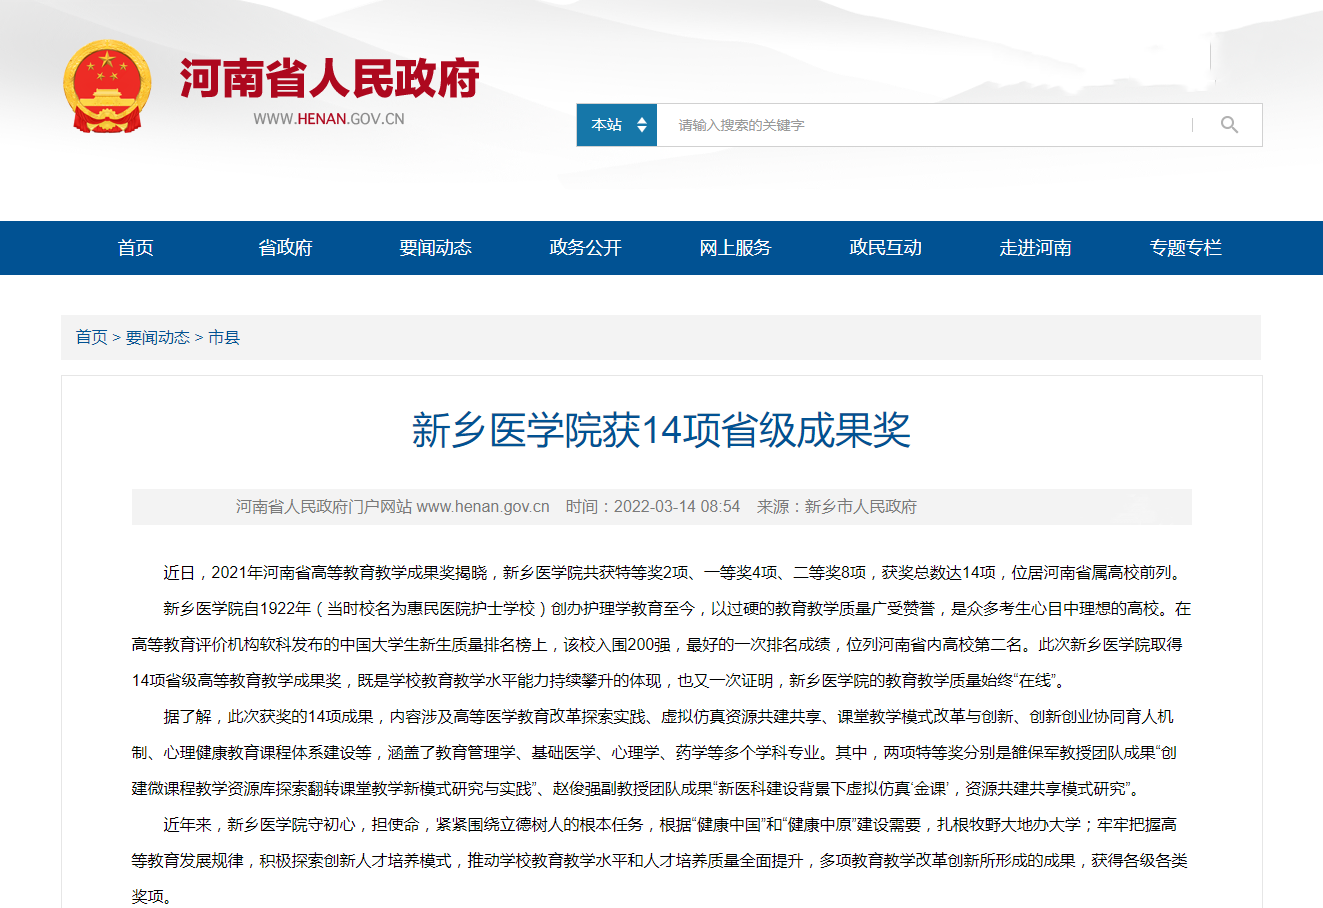Viewport: 1323px width, 908px height.
Task: Open the 走进河南 navigation item
Action: coord(1036,248)
